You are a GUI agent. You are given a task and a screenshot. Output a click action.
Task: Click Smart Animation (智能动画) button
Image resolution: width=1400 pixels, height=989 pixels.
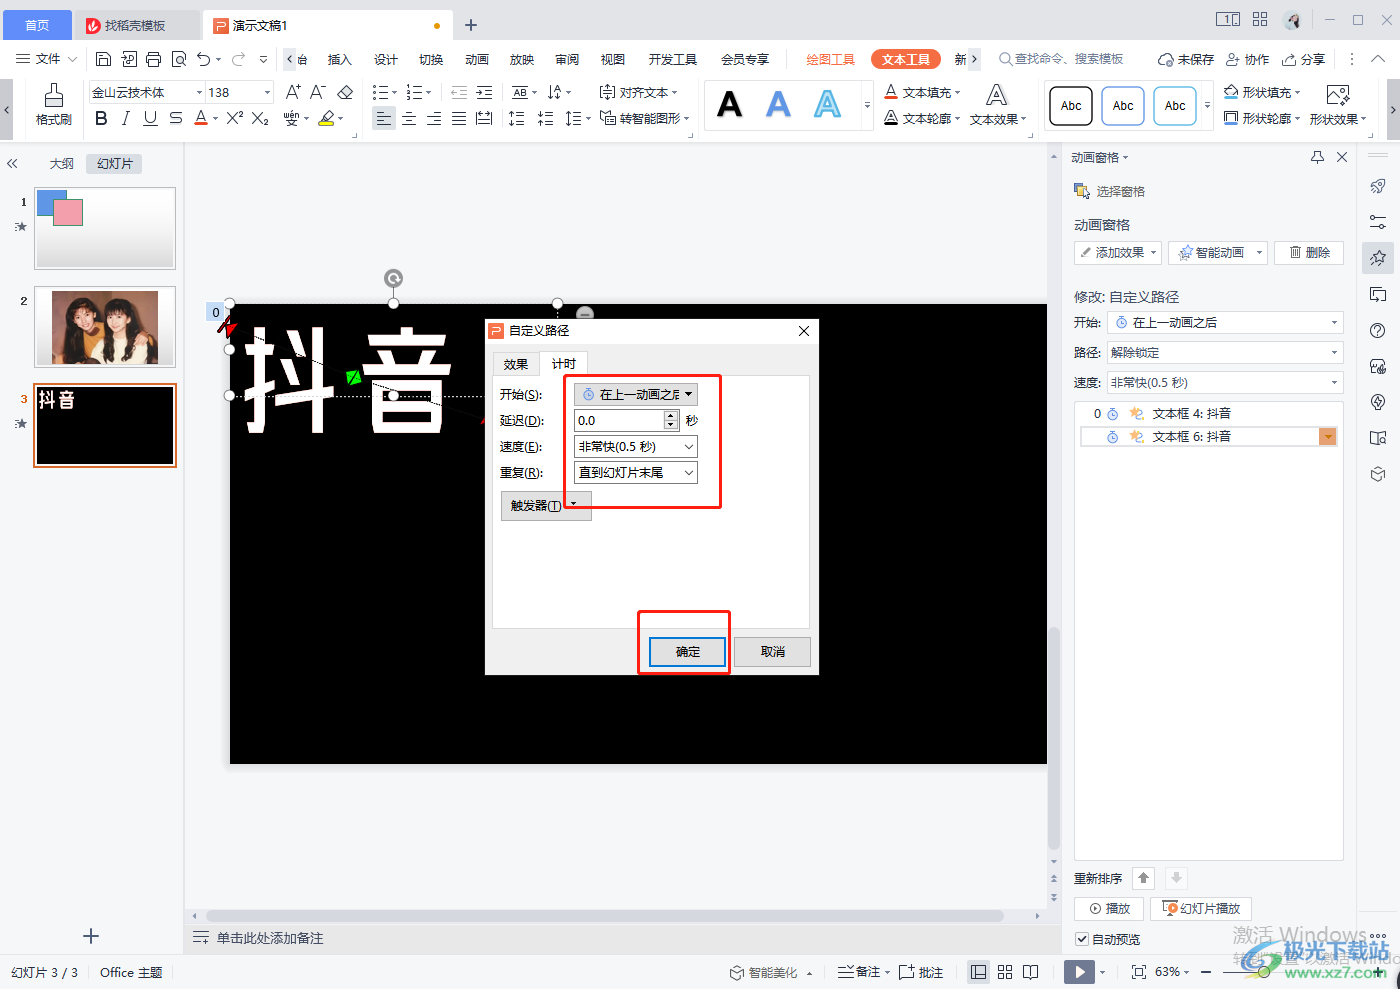[x=1218, y=253]
